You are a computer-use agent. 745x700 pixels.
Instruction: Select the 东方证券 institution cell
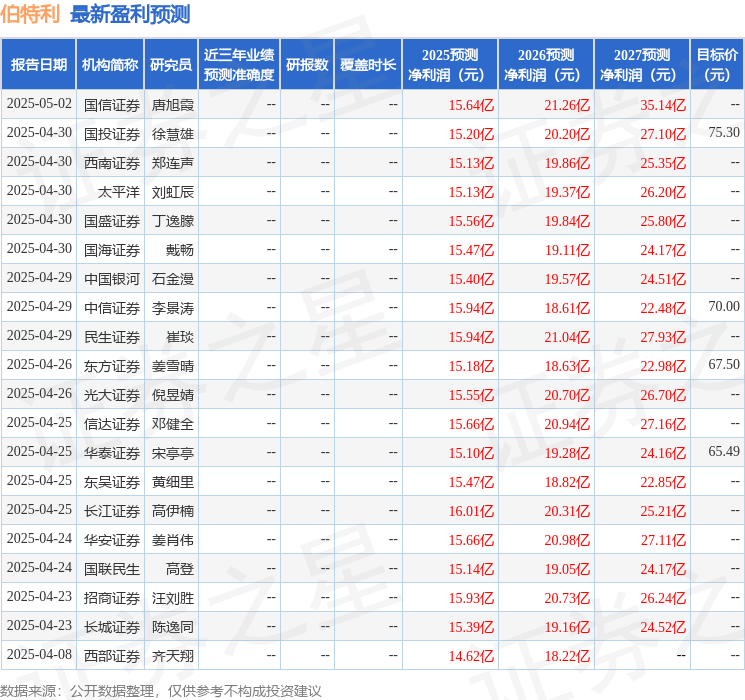click(112, 366)
